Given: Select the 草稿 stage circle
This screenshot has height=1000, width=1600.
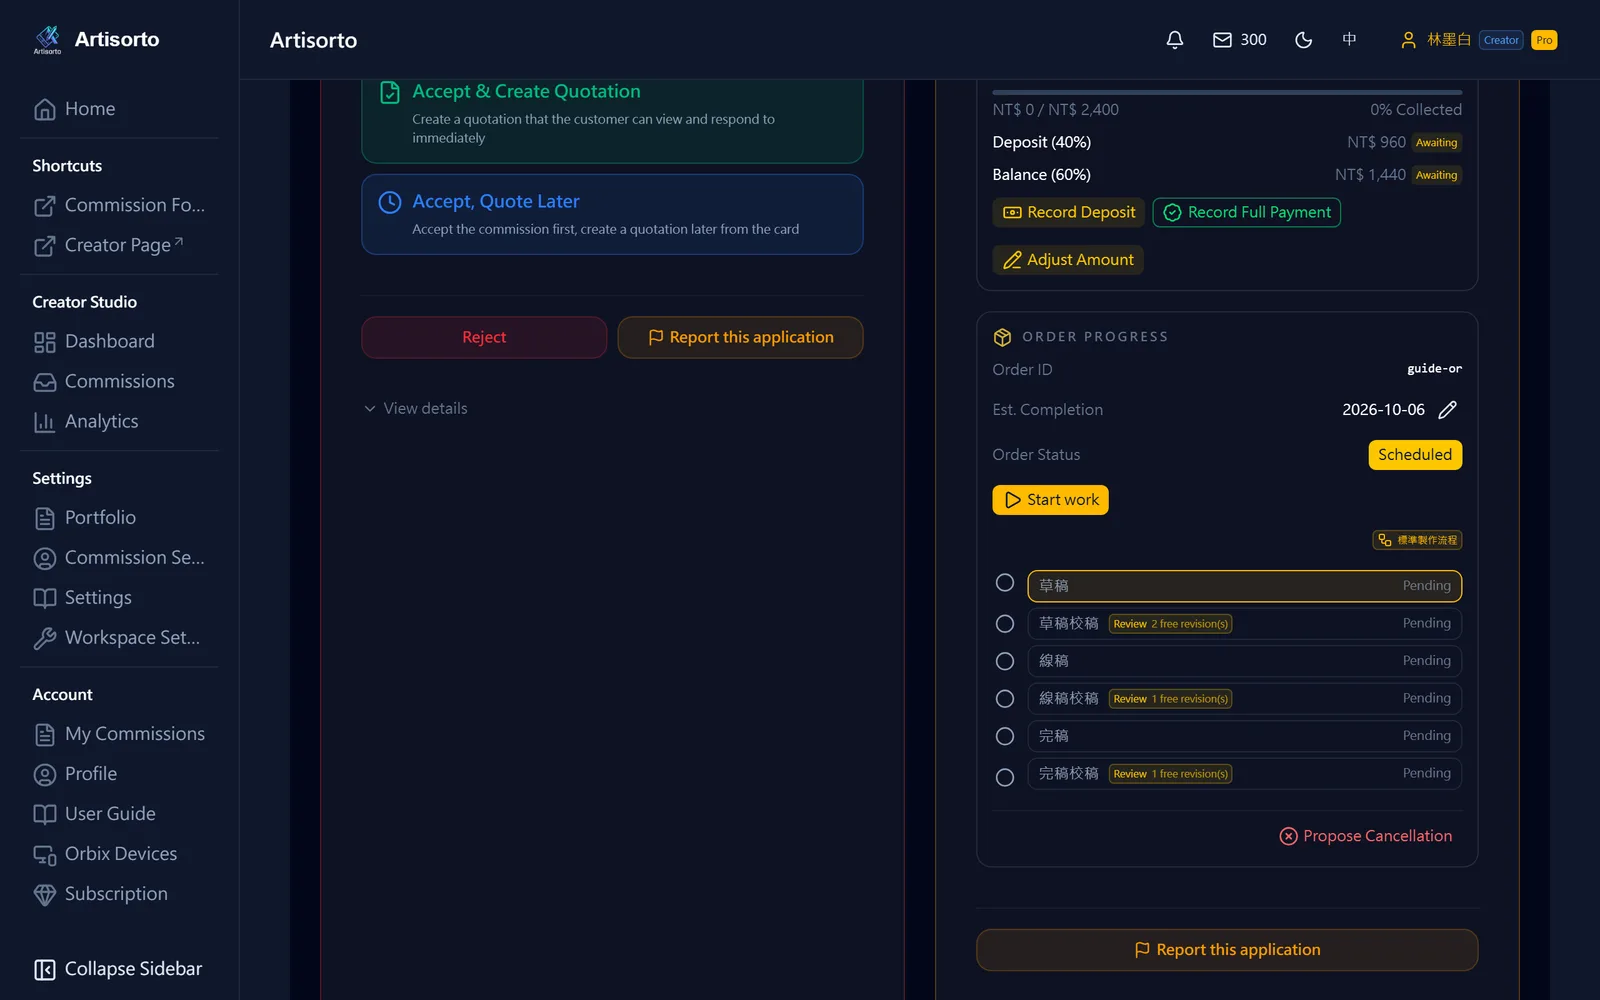Looking at the screenshot, I should 1005,583.
